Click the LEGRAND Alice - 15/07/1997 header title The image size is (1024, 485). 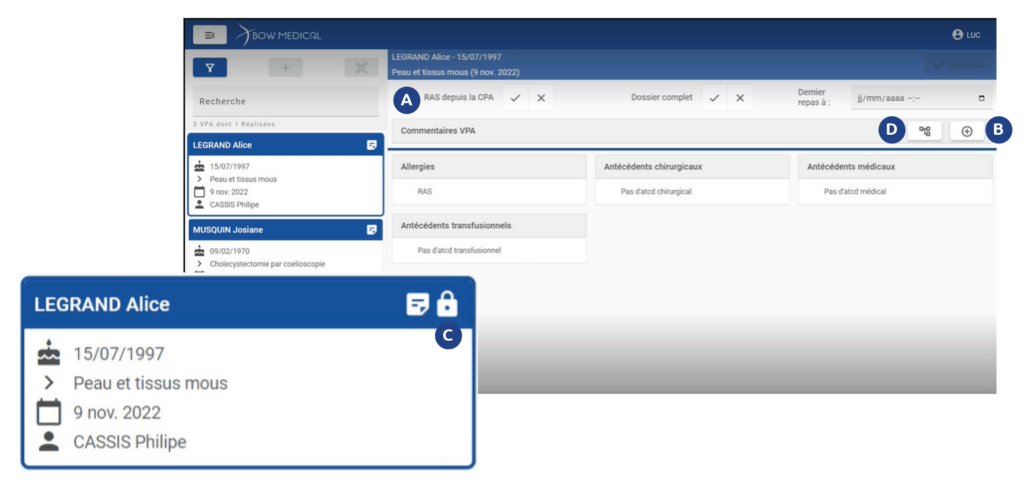pyautogui.click(x=447, y=57)
